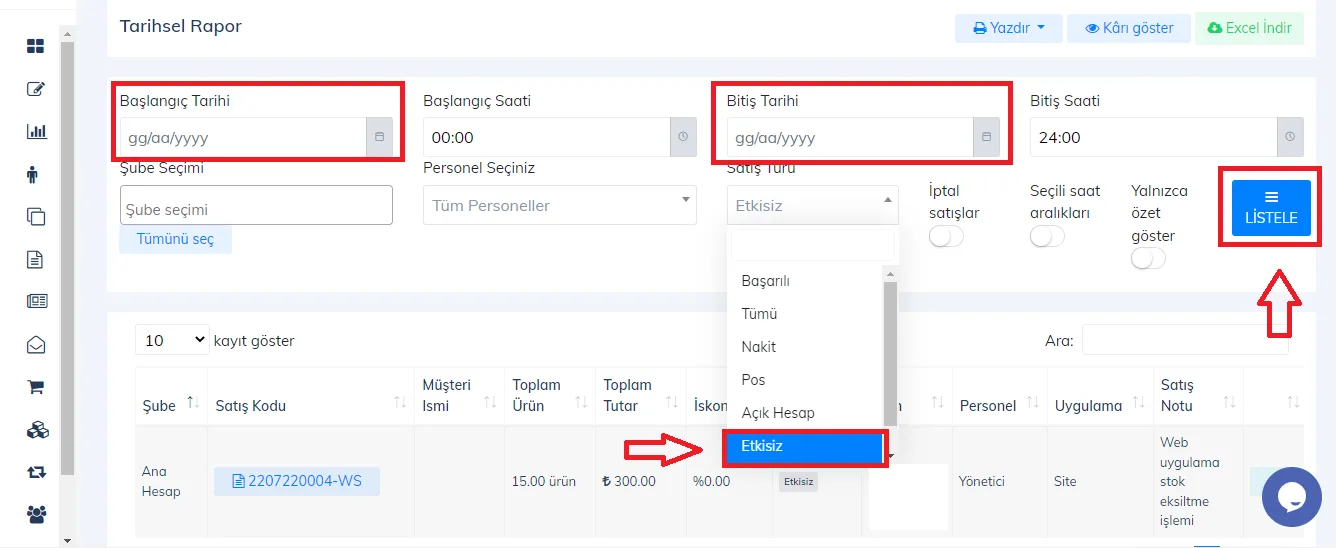
Task: Click search box inside Satış Türü dropdown
Action: click(x=813, y=245)
